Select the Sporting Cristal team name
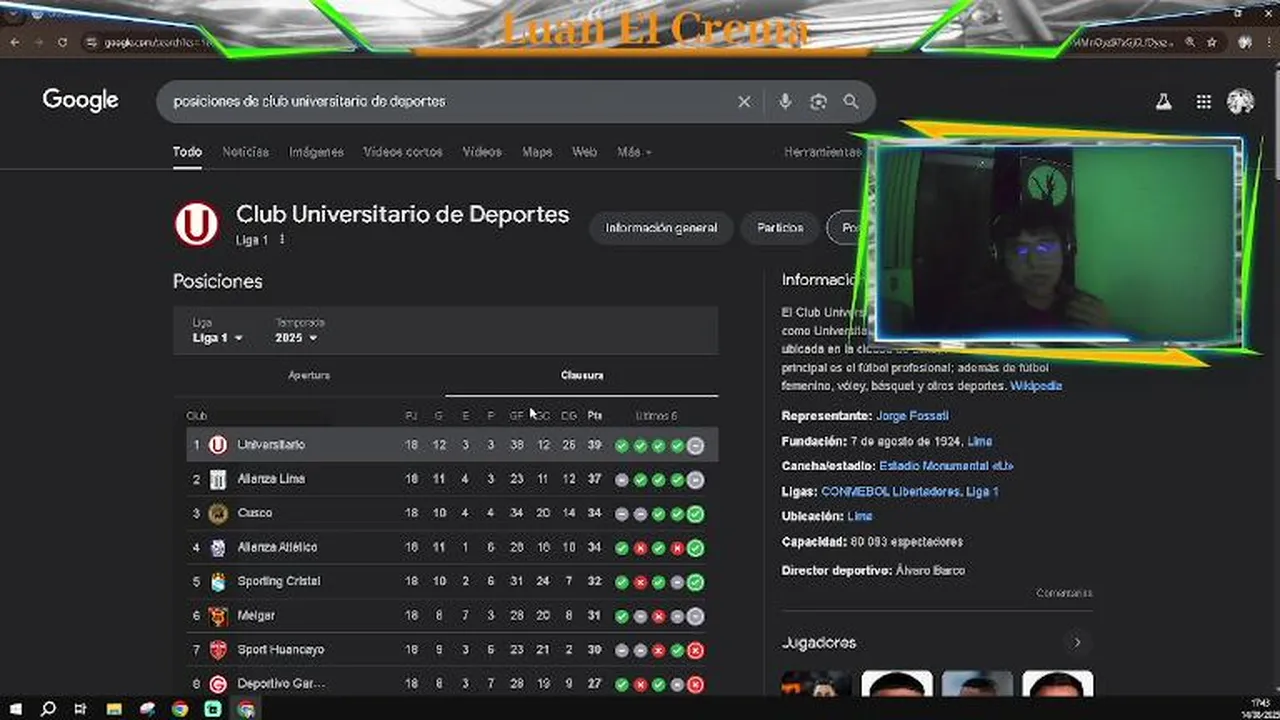The height and width of the screenshot is (720, 1280). (278, 581)
